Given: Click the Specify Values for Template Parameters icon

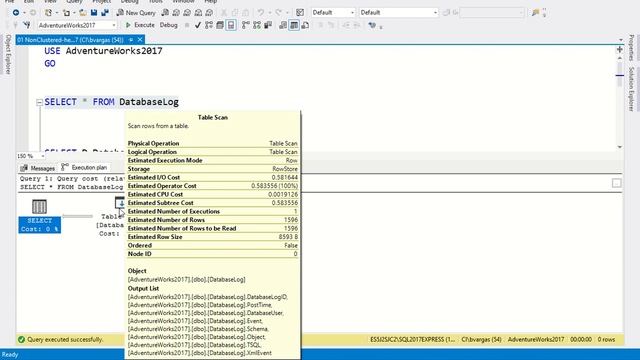Looking at the screenshot, I should (371, 25).
